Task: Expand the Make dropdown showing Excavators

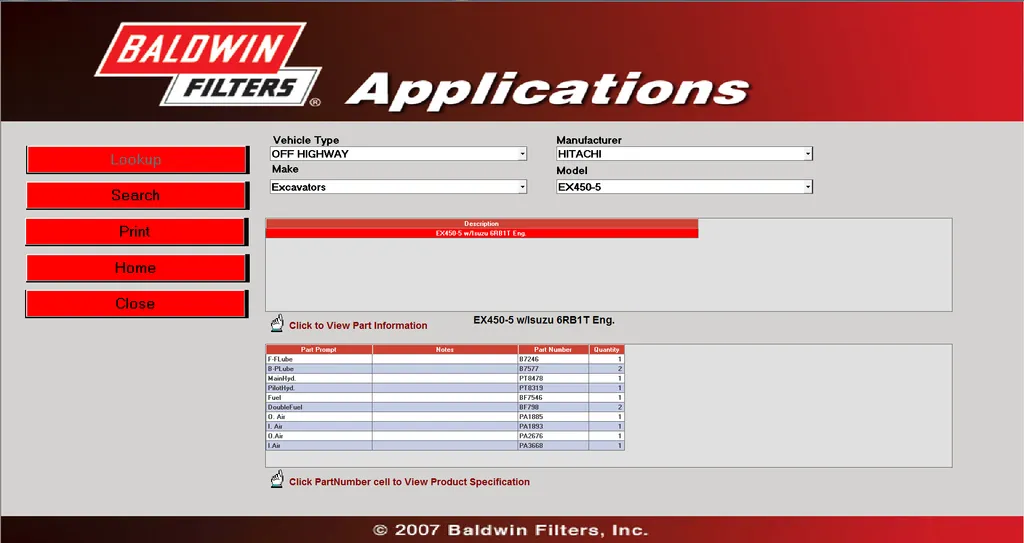Action: pos(522,188)
